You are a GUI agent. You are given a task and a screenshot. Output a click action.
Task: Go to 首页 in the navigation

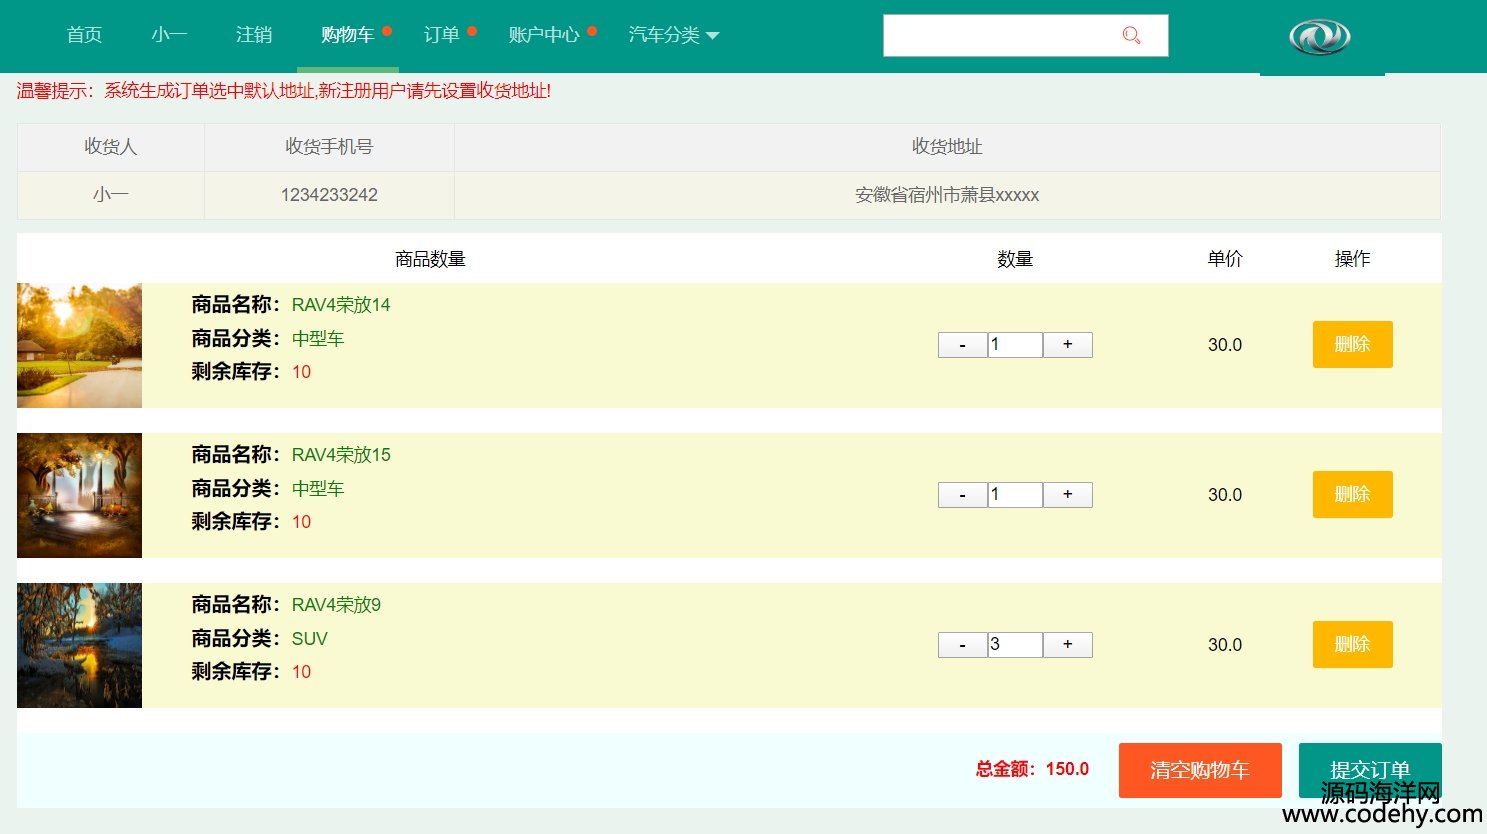point(84,35)
